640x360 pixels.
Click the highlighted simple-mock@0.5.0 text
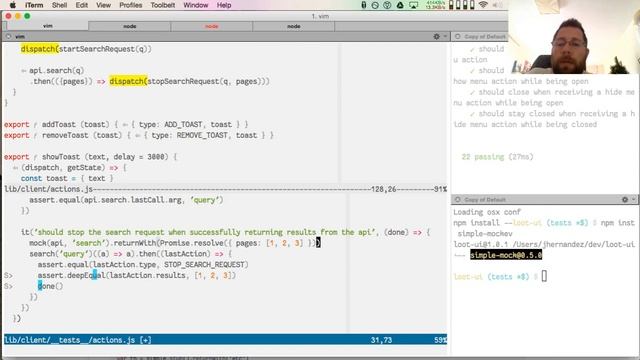[506, 255]
